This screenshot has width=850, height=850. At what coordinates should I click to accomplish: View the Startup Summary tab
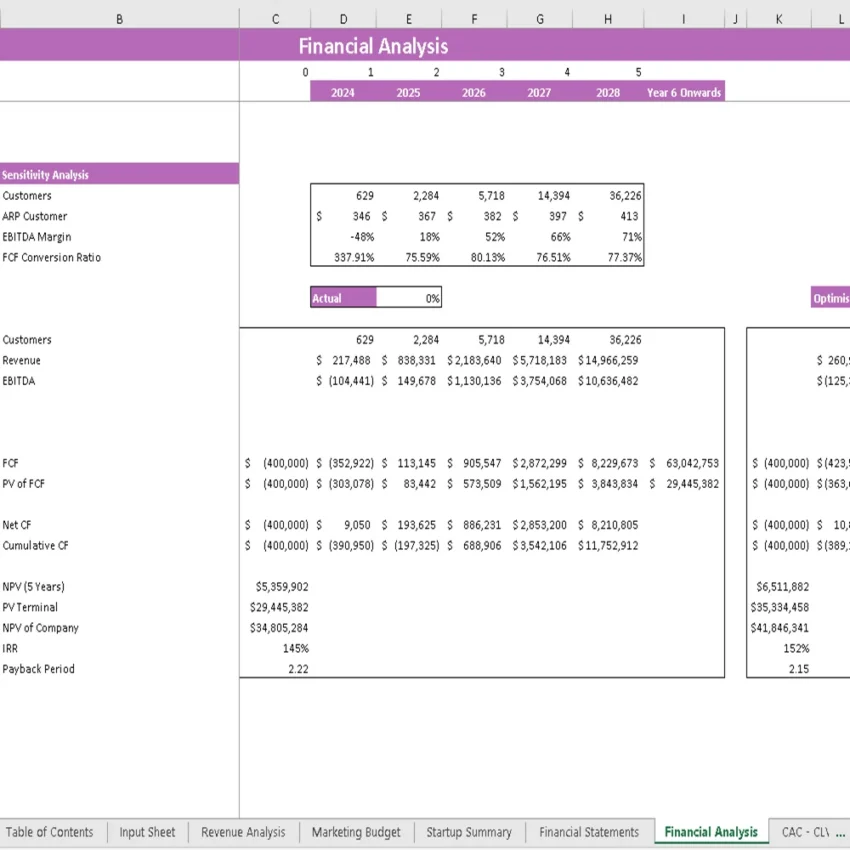pyautogui.click(x=469, y=831)
